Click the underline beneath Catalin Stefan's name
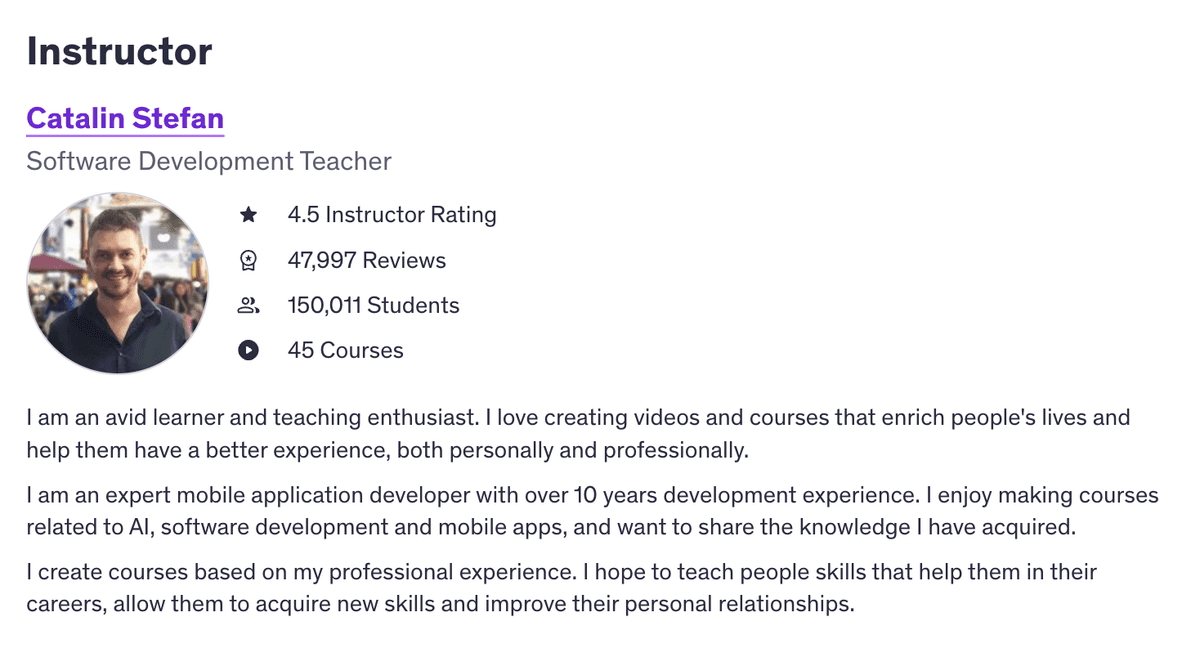 pyautogui.click(x=124, y=134)
